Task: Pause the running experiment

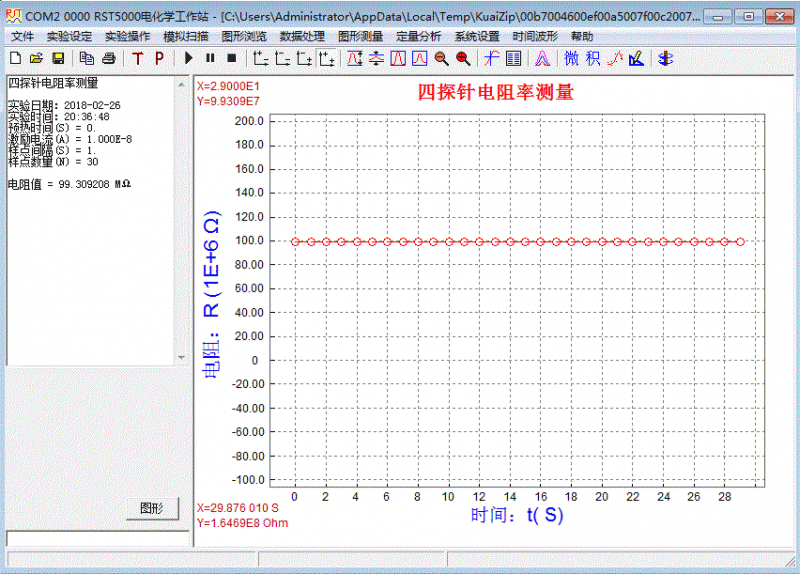Action: (210, 58)
